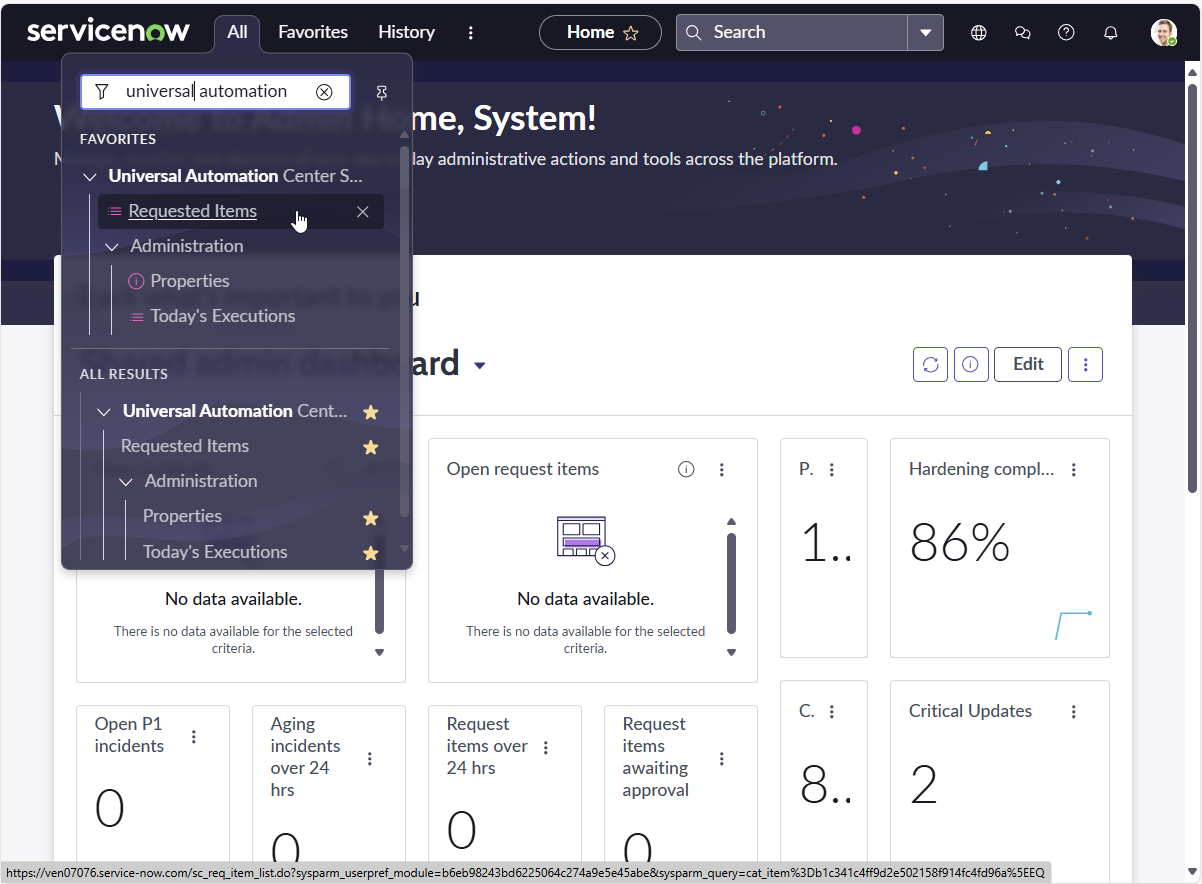Open Properties in All Results
This screenshot has width=1202, height=884.
point(182,516)
